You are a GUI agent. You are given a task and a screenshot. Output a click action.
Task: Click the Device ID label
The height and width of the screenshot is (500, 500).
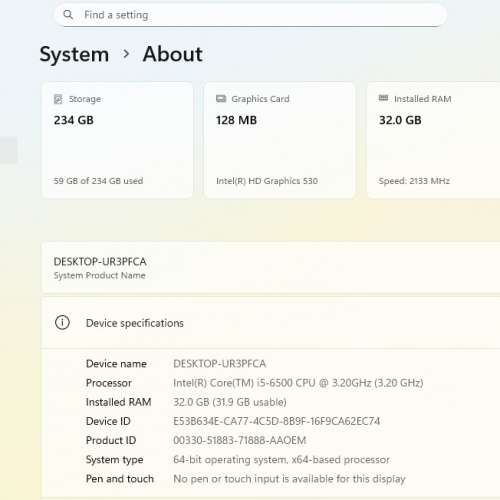click(x=108, y=421)
